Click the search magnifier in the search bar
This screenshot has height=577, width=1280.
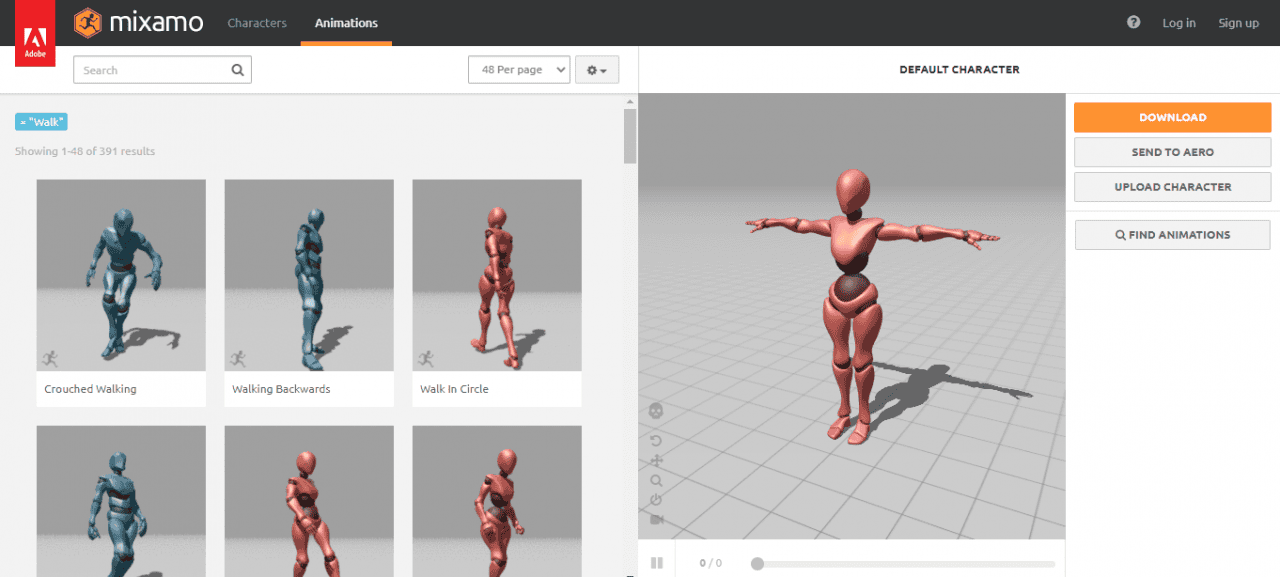pyautogui.click(x=237, y=70)
